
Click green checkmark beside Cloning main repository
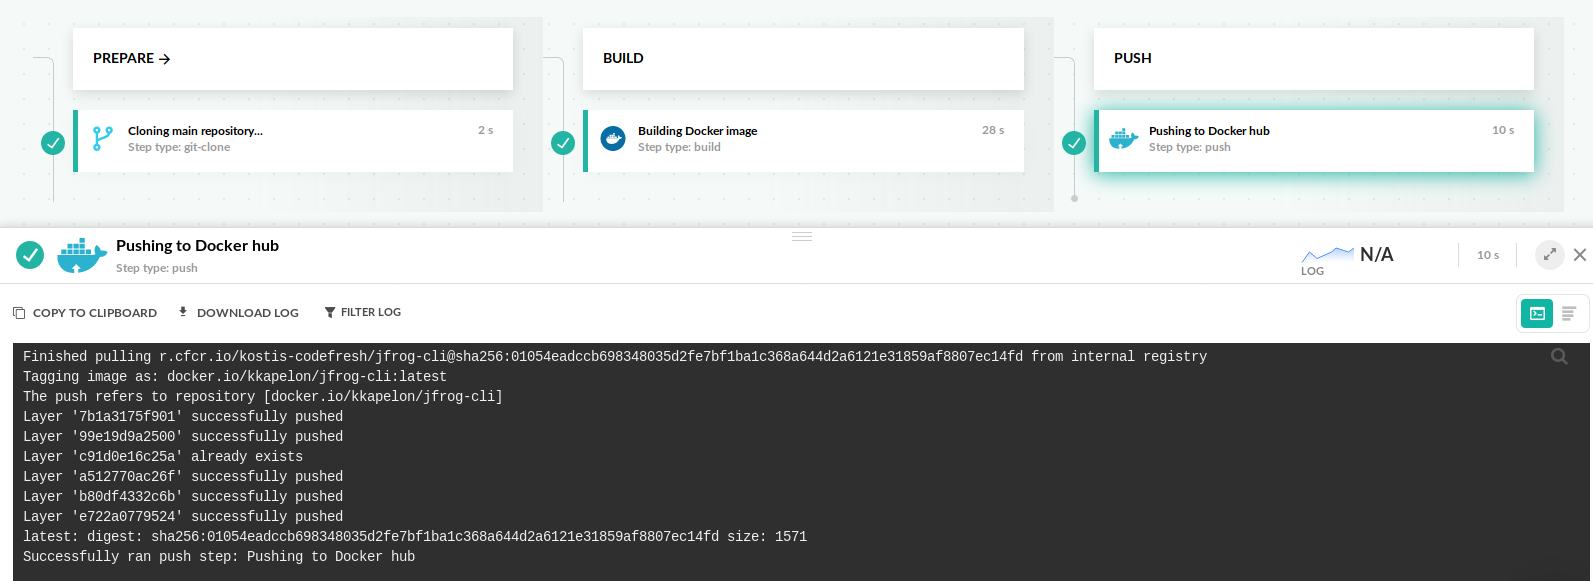pos(53,143)
